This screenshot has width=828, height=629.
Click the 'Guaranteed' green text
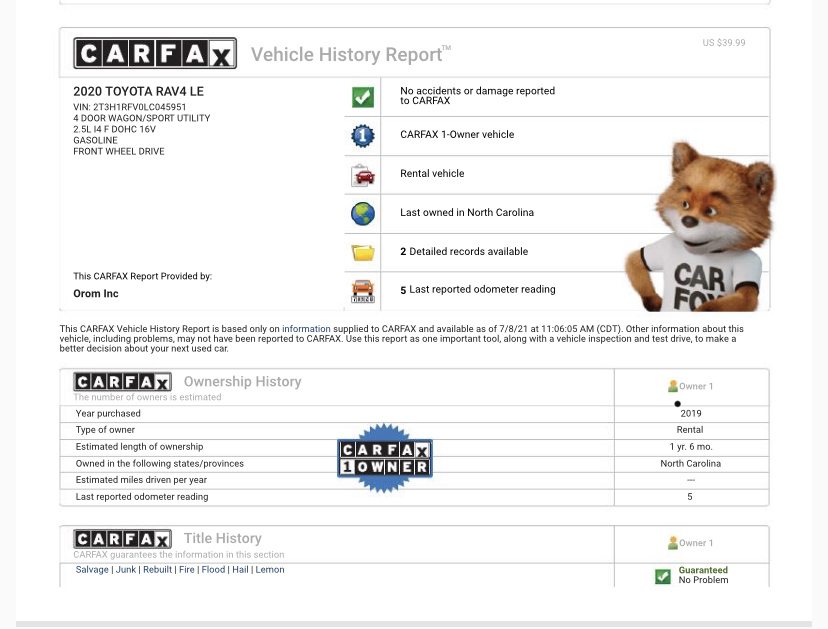tap(703, 570)
